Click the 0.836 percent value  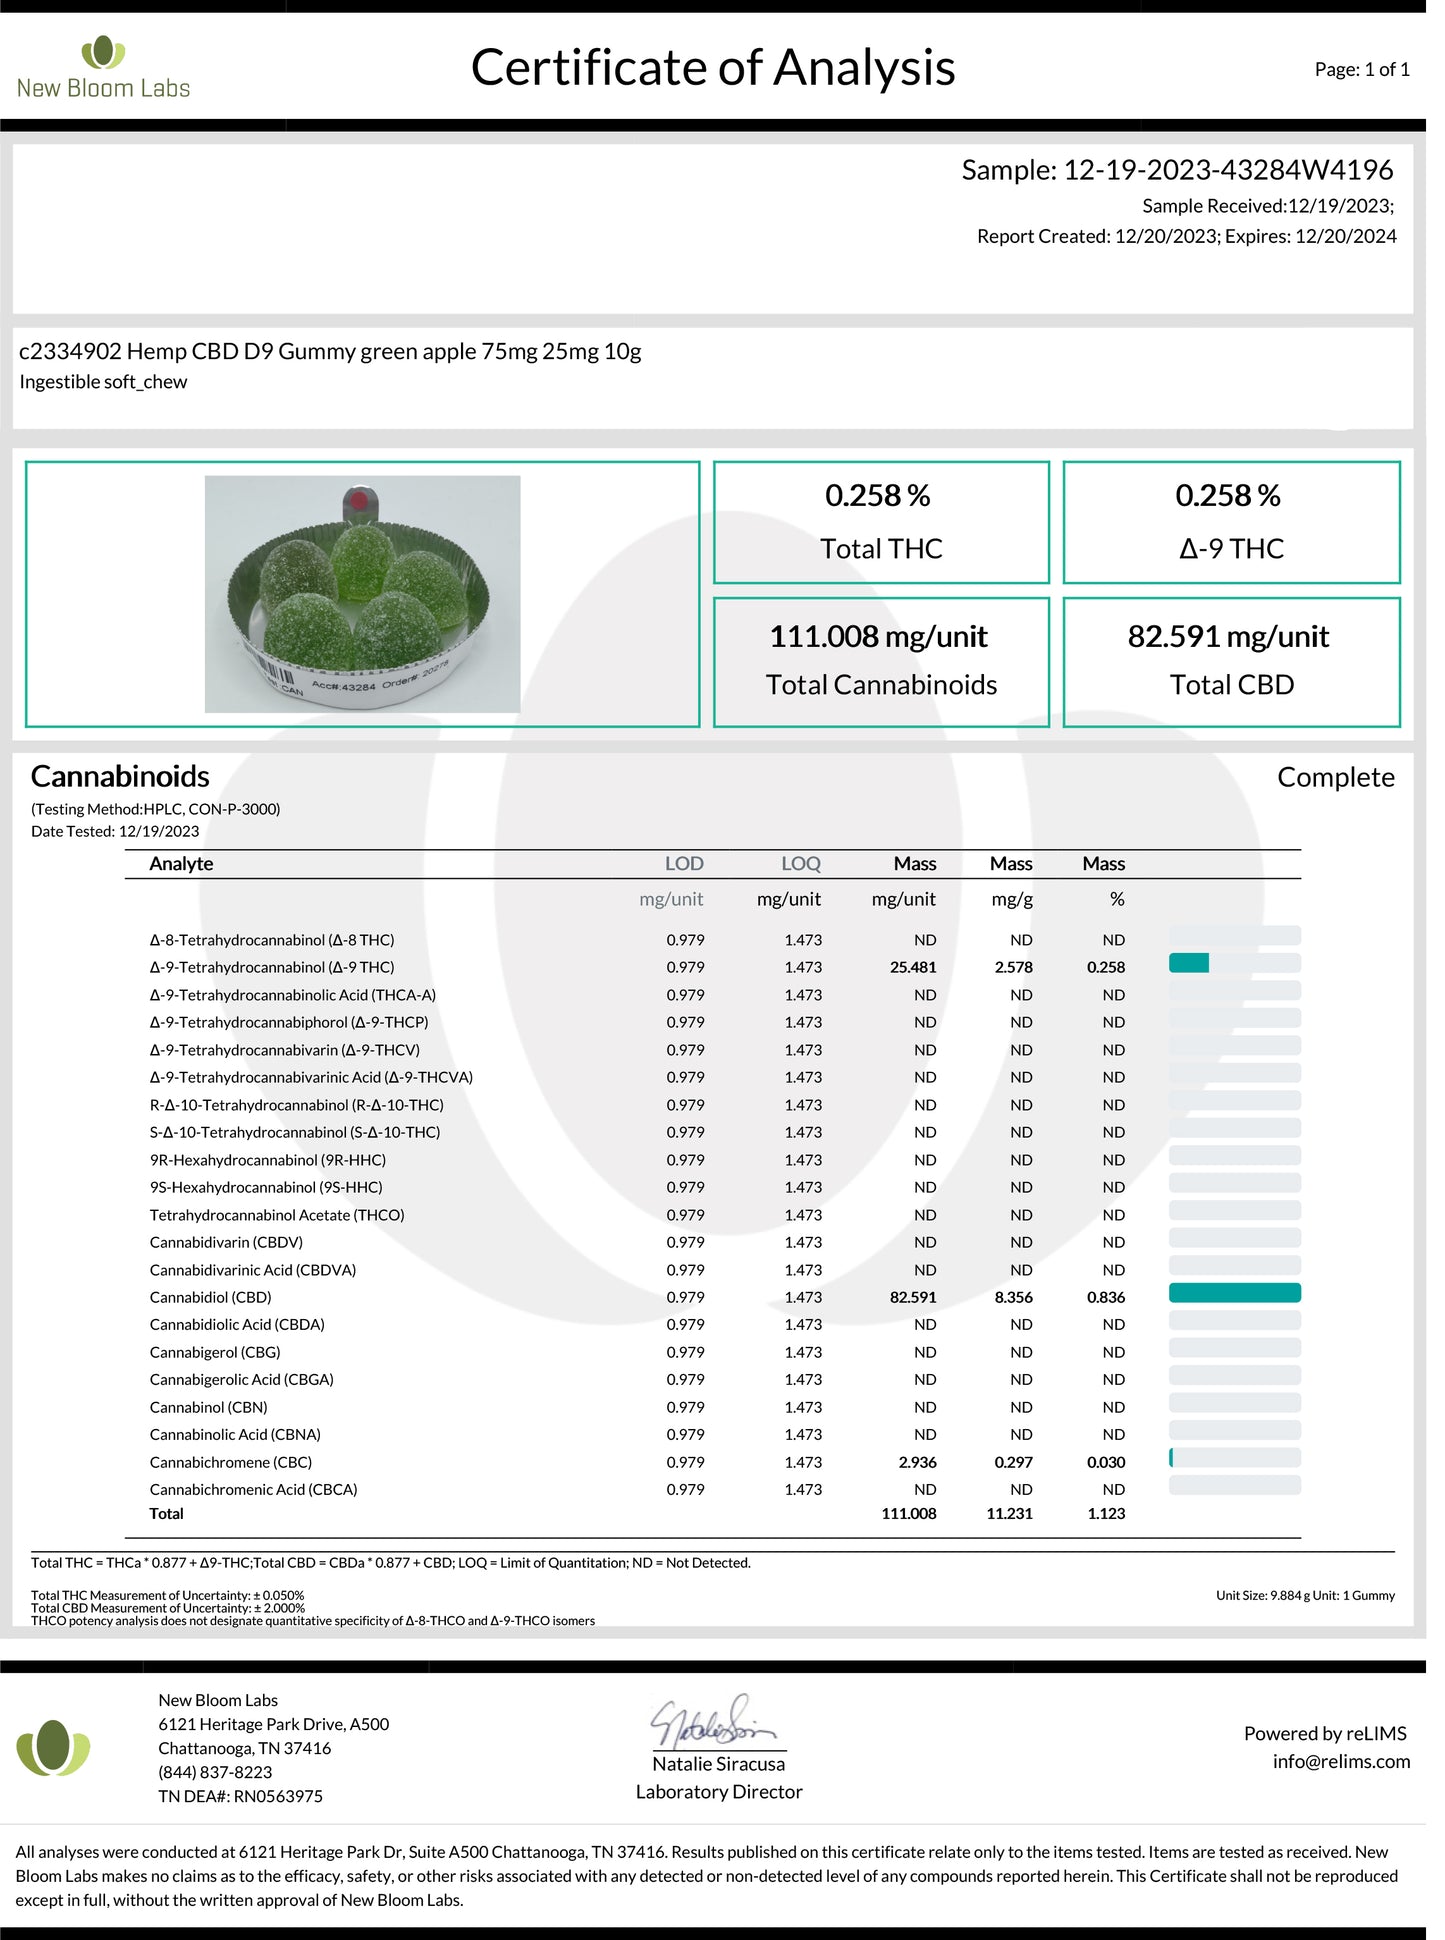point(1106,1297)
